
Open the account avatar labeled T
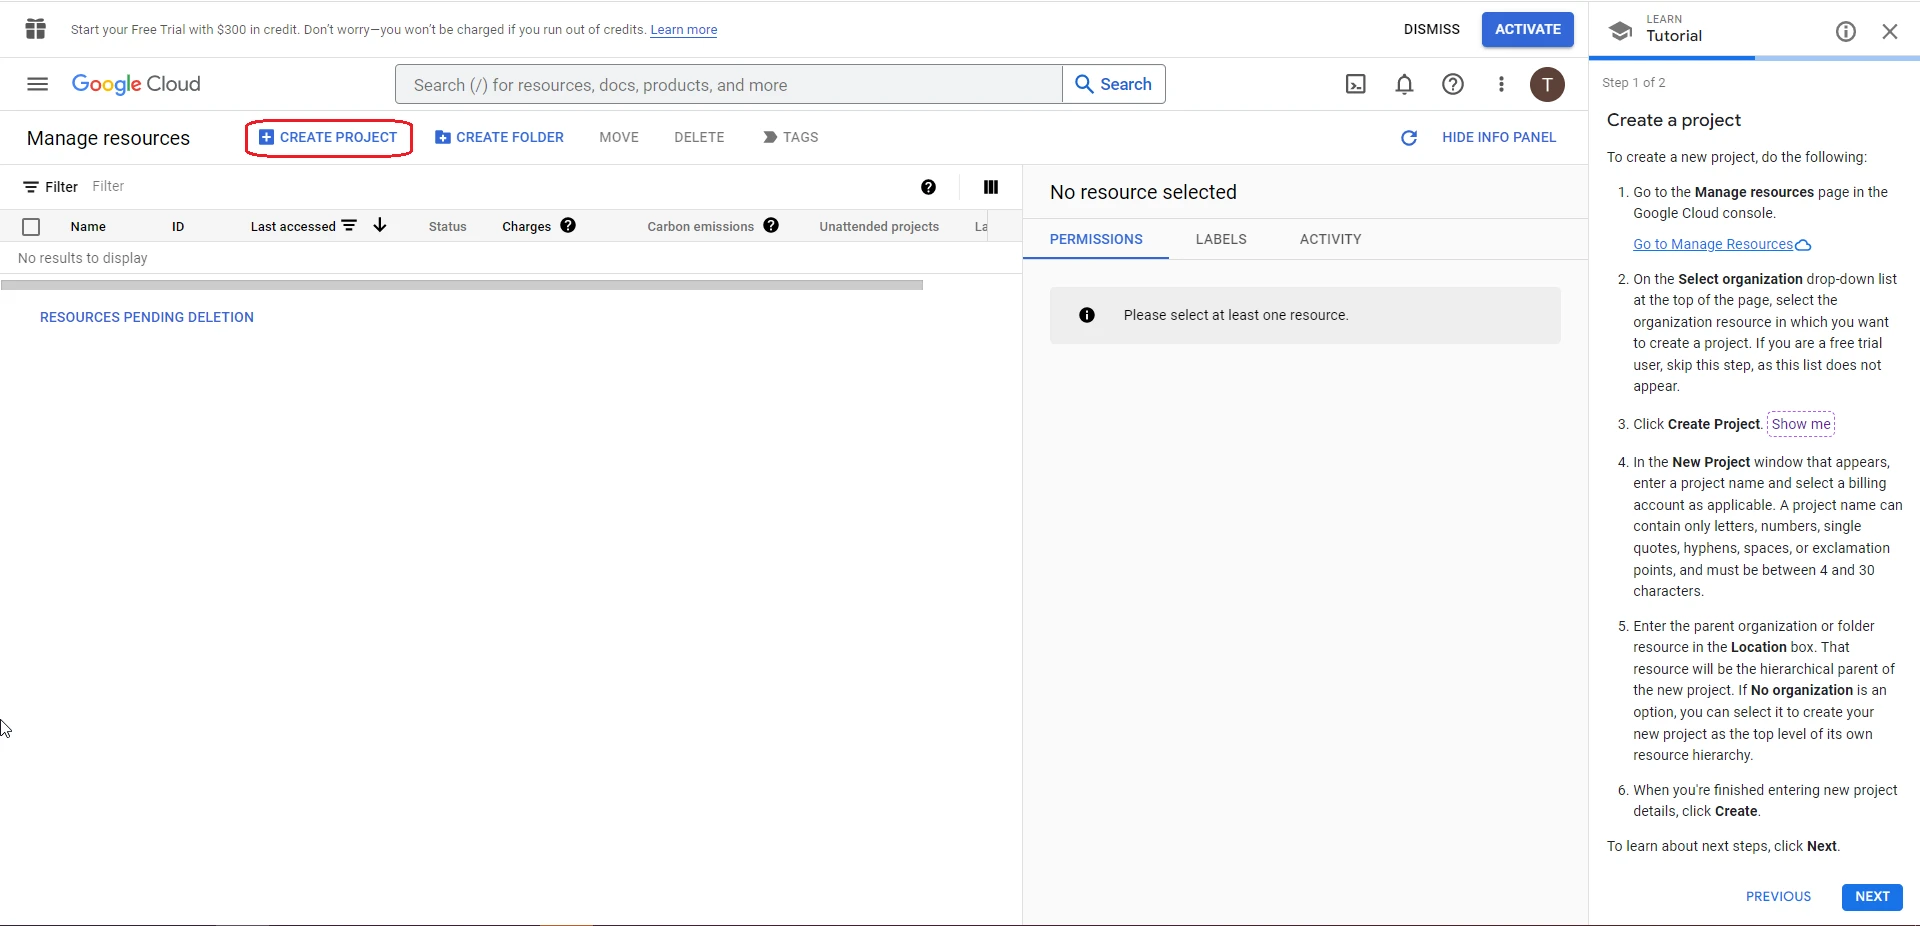point(1547,84)
